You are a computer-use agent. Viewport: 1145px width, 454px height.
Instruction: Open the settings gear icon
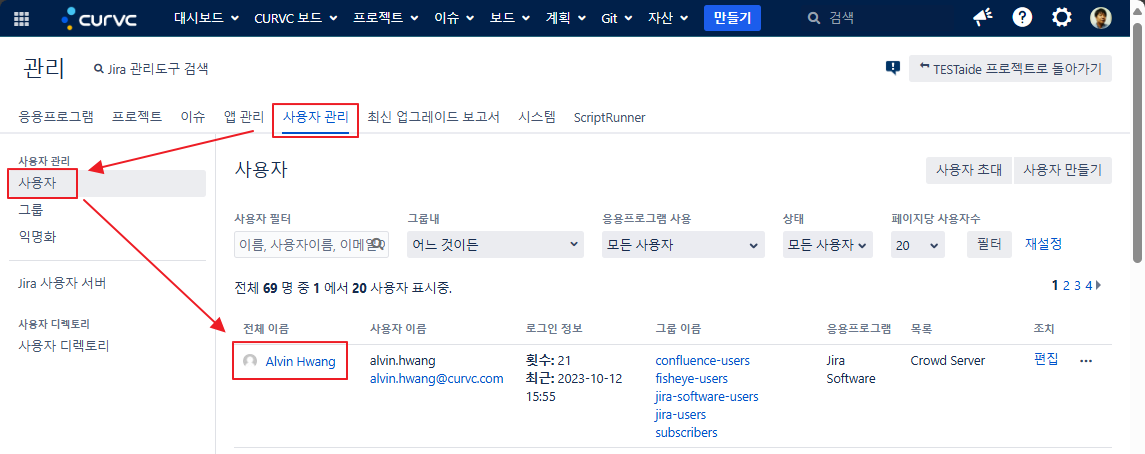coord(1061,18)
